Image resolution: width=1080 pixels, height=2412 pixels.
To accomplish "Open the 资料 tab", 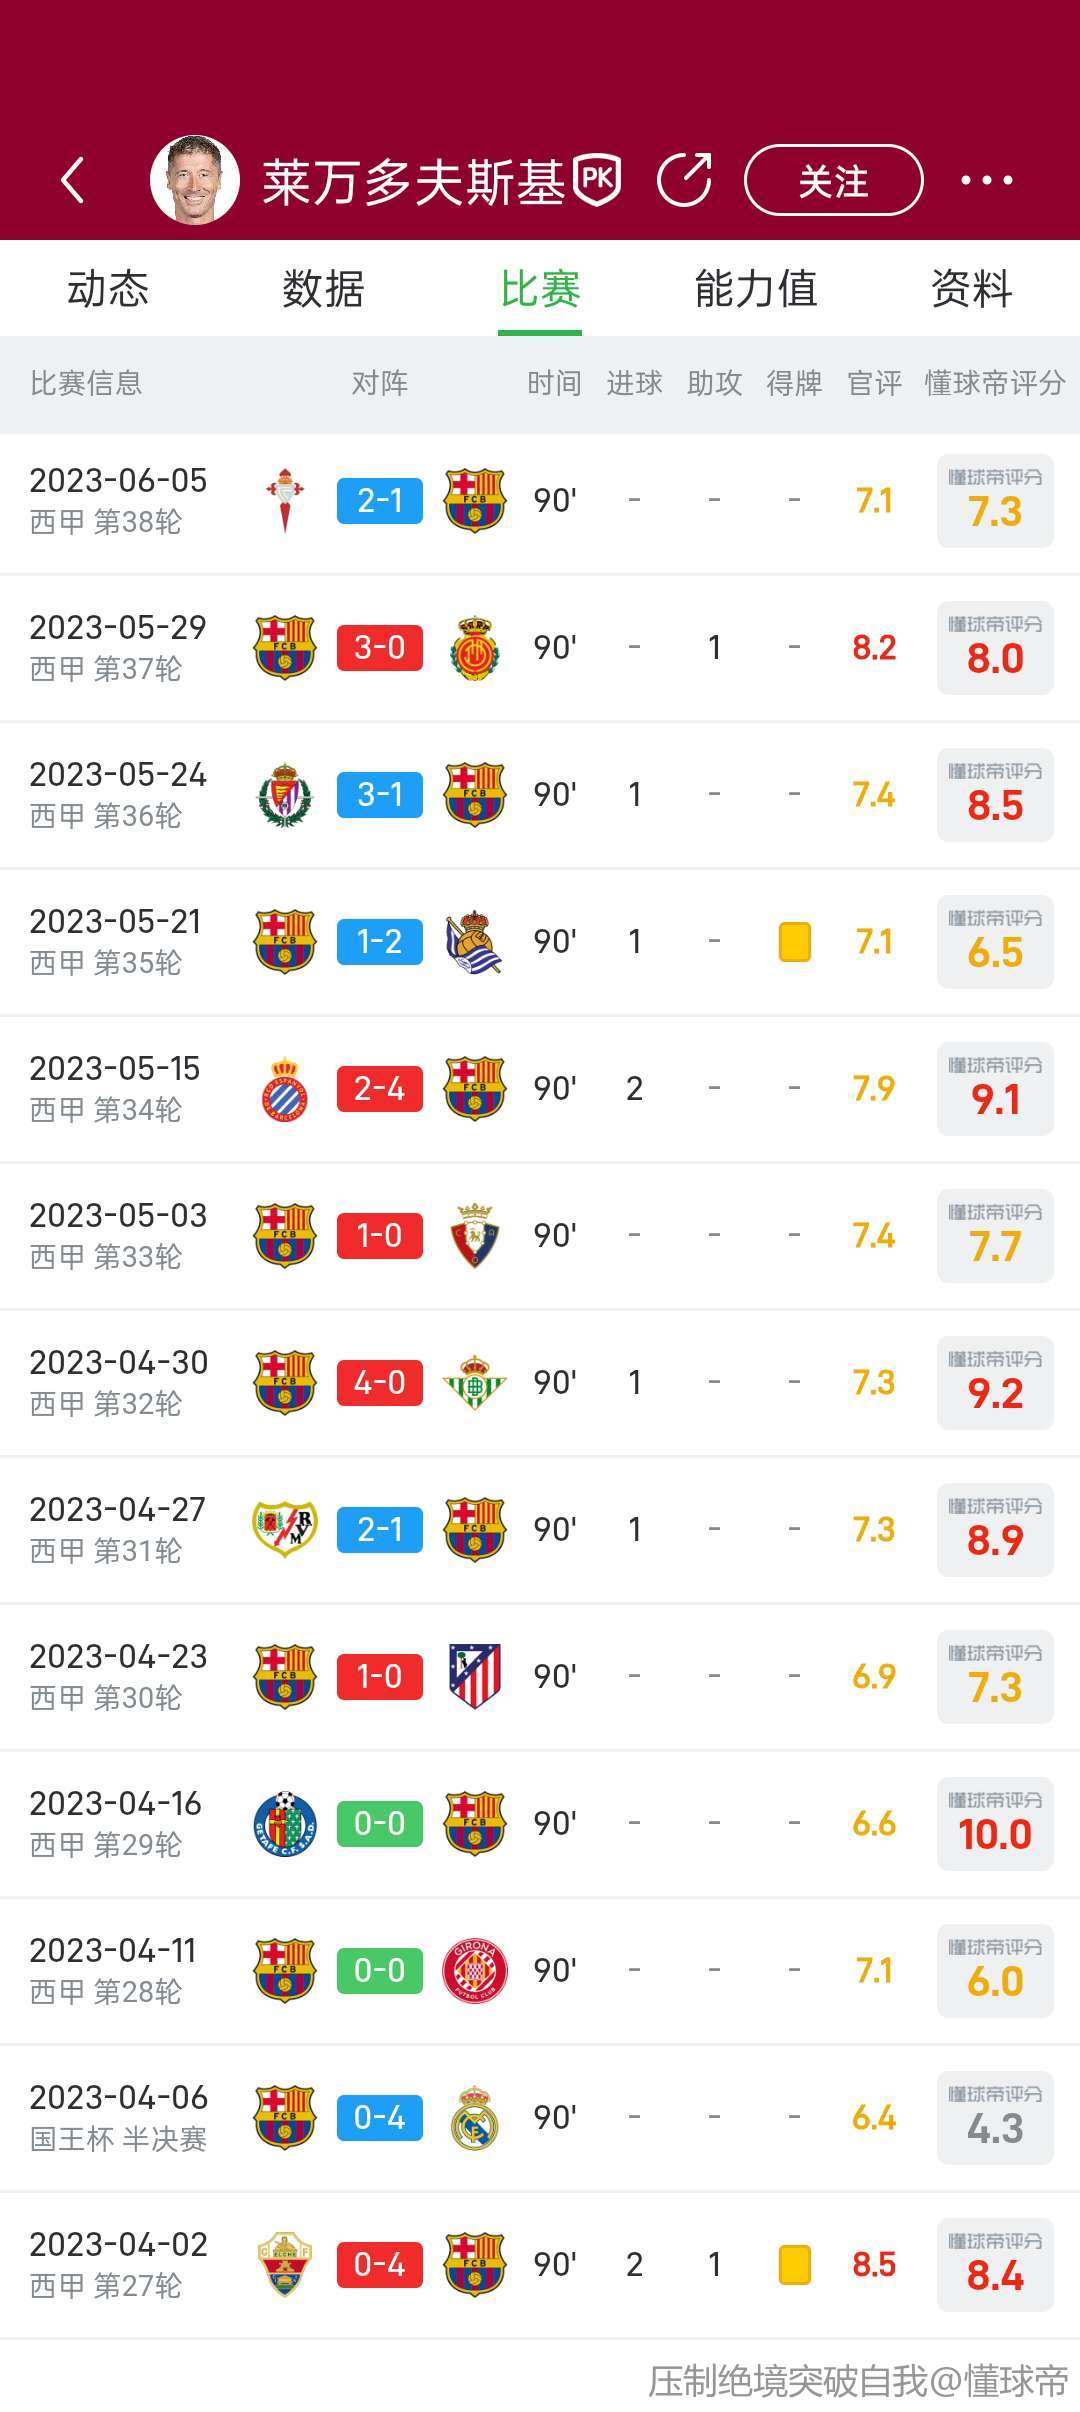I will point(971,289).
